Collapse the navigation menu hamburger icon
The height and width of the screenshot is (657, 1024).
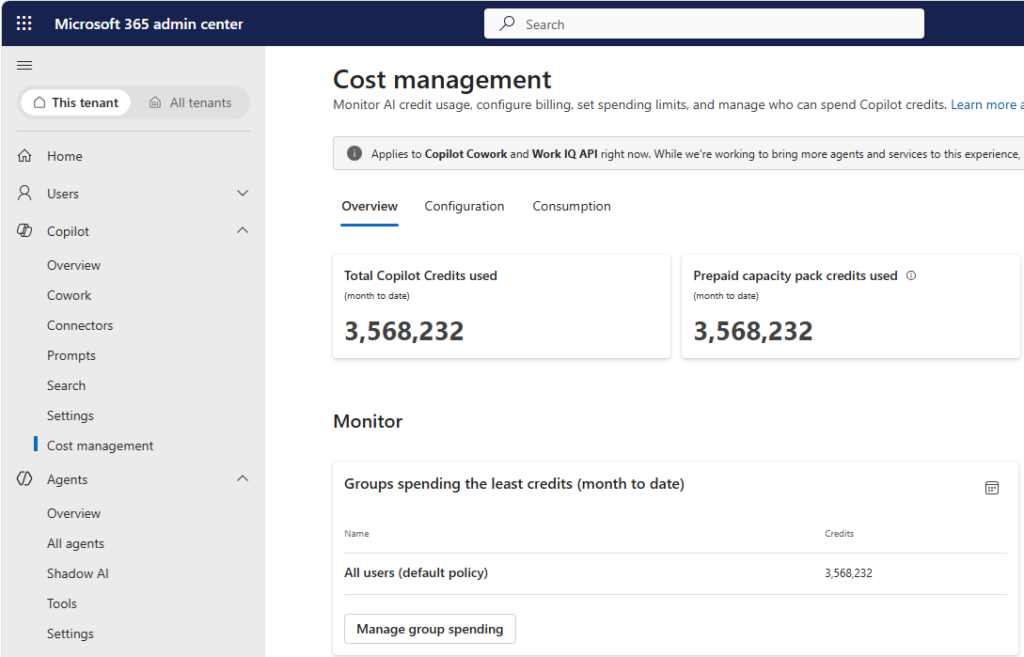[x=24, y=65]
